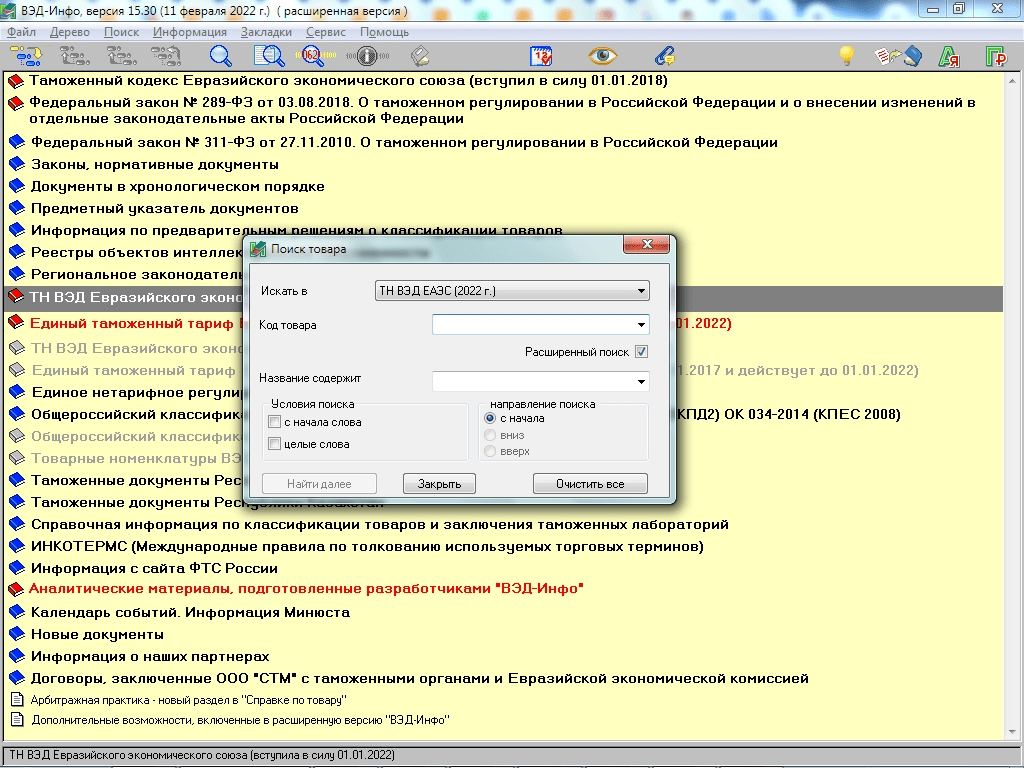This screenshot has height=768, width=1024.
Task: Open Документы в хронологическом порядке
Action: tap(178, 187)
